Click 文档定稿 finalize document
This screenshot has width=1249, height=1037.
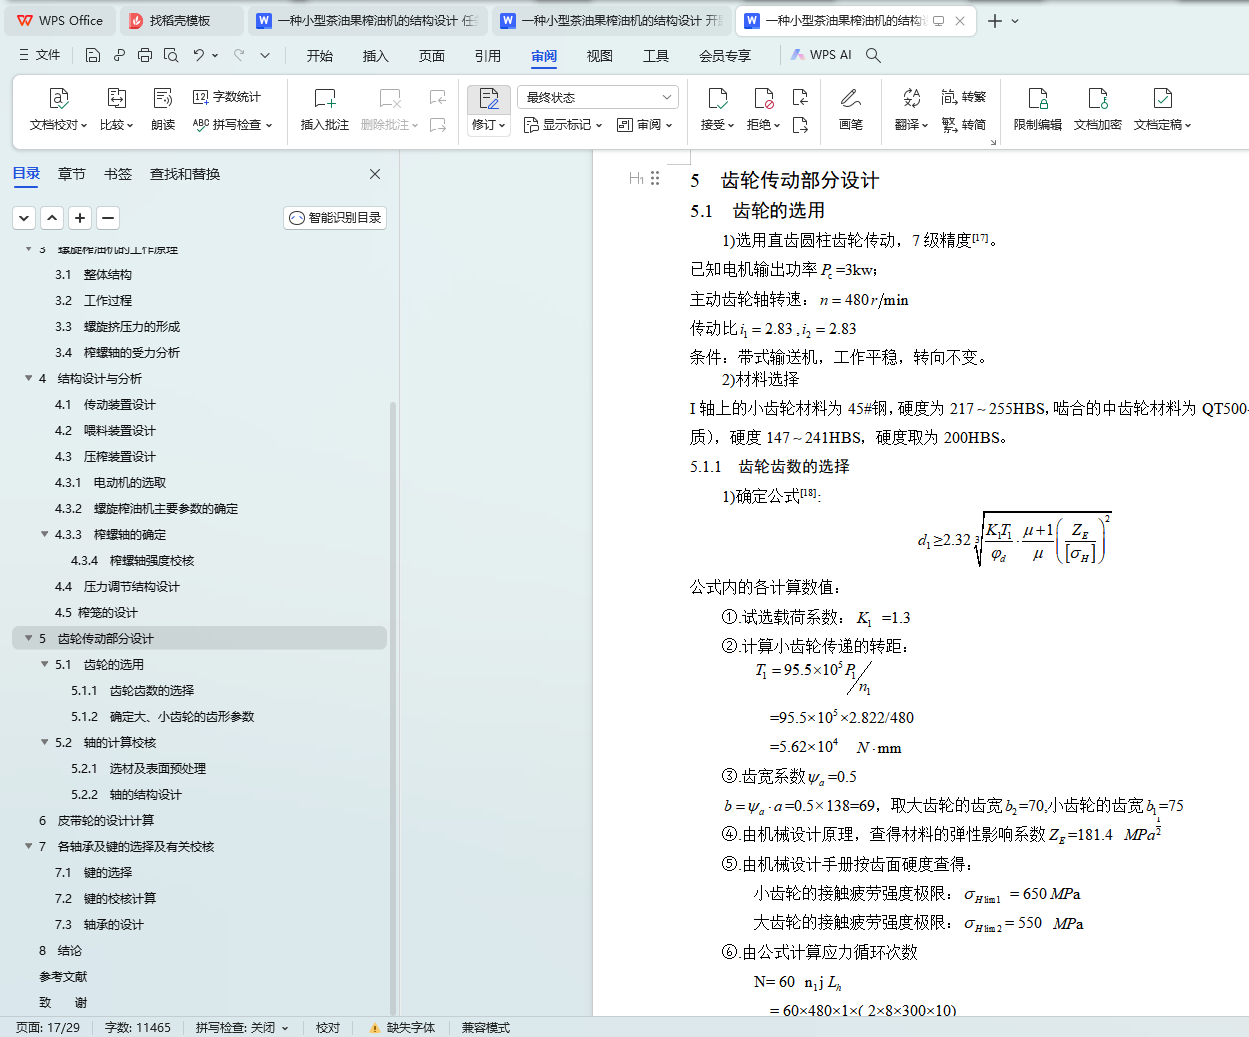[x=1162, y=110]
